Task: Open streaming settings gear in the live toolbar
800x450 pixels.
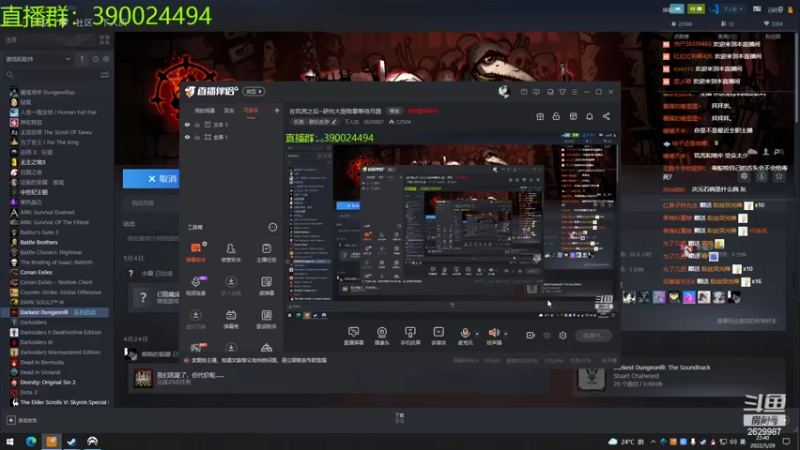Action: [x=563, y=335]
